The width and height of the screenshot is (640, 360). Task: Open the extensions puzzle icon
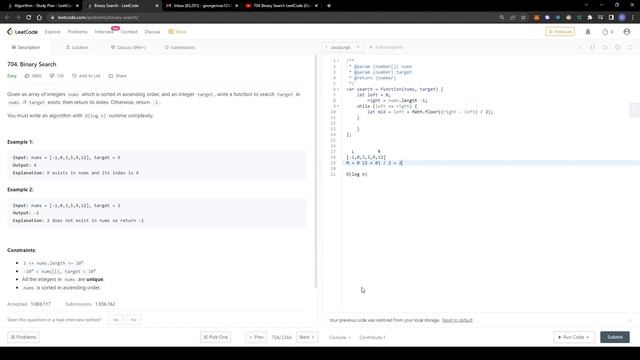click(590, 17)
